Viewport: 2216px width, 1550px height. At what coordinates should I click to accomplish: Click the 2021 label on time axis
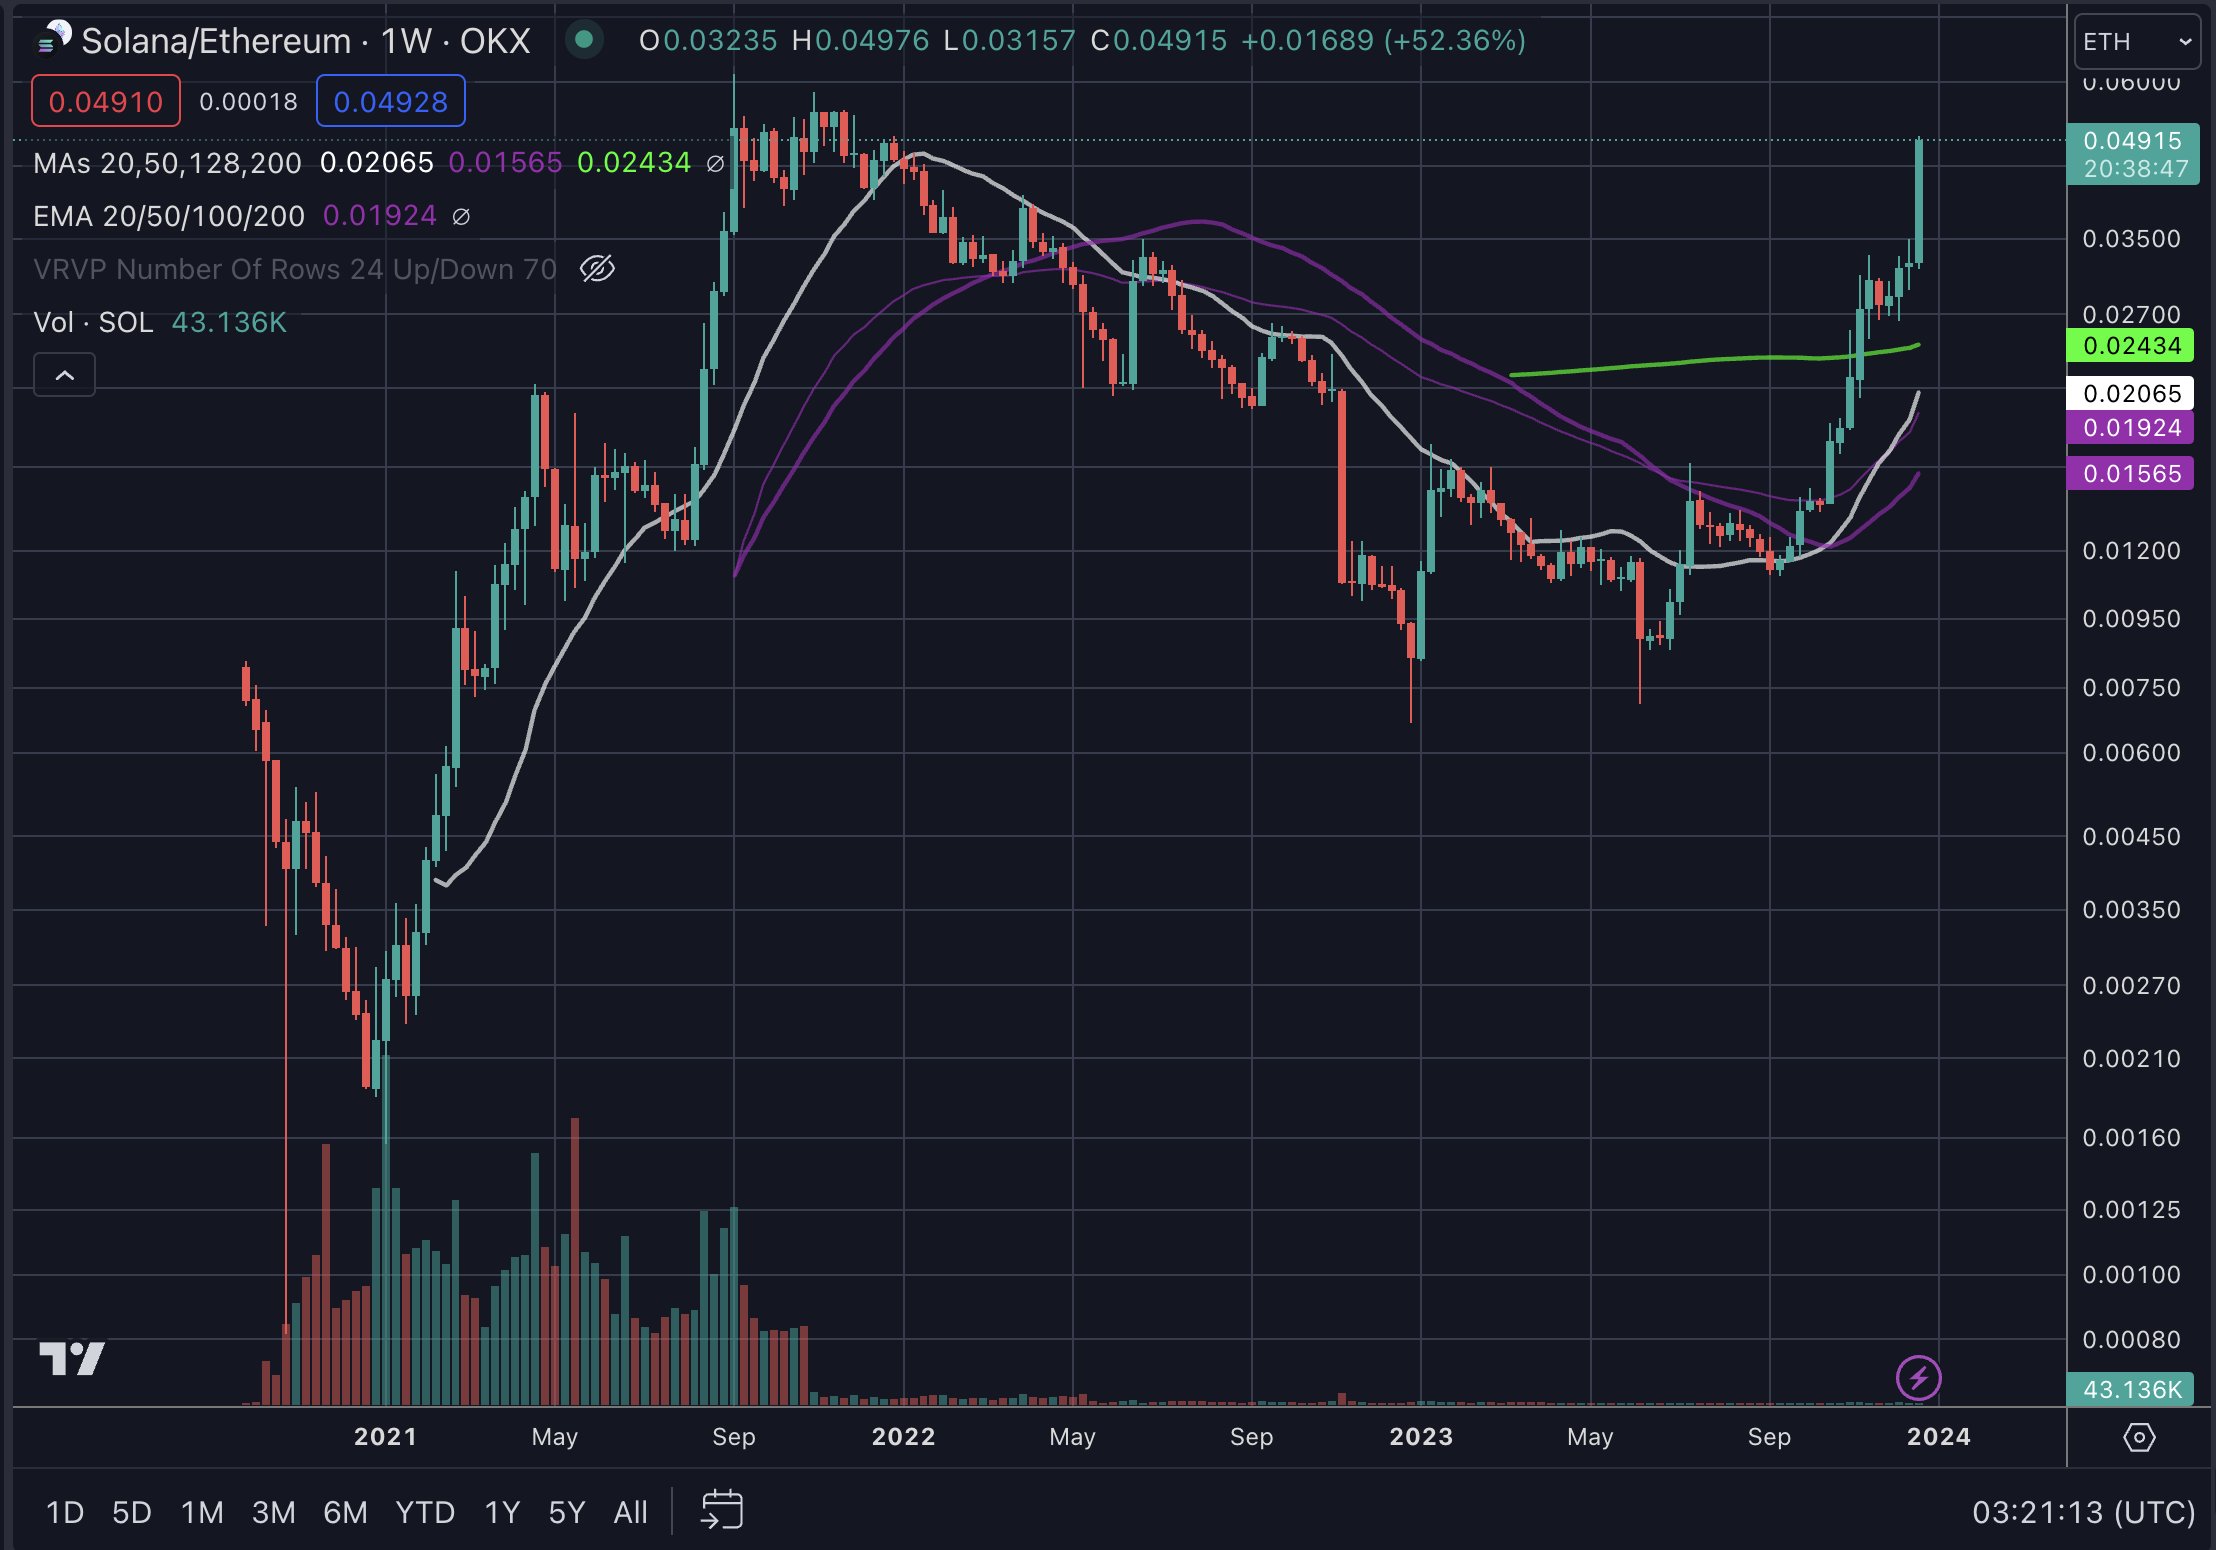click(x=385, y=1437)
